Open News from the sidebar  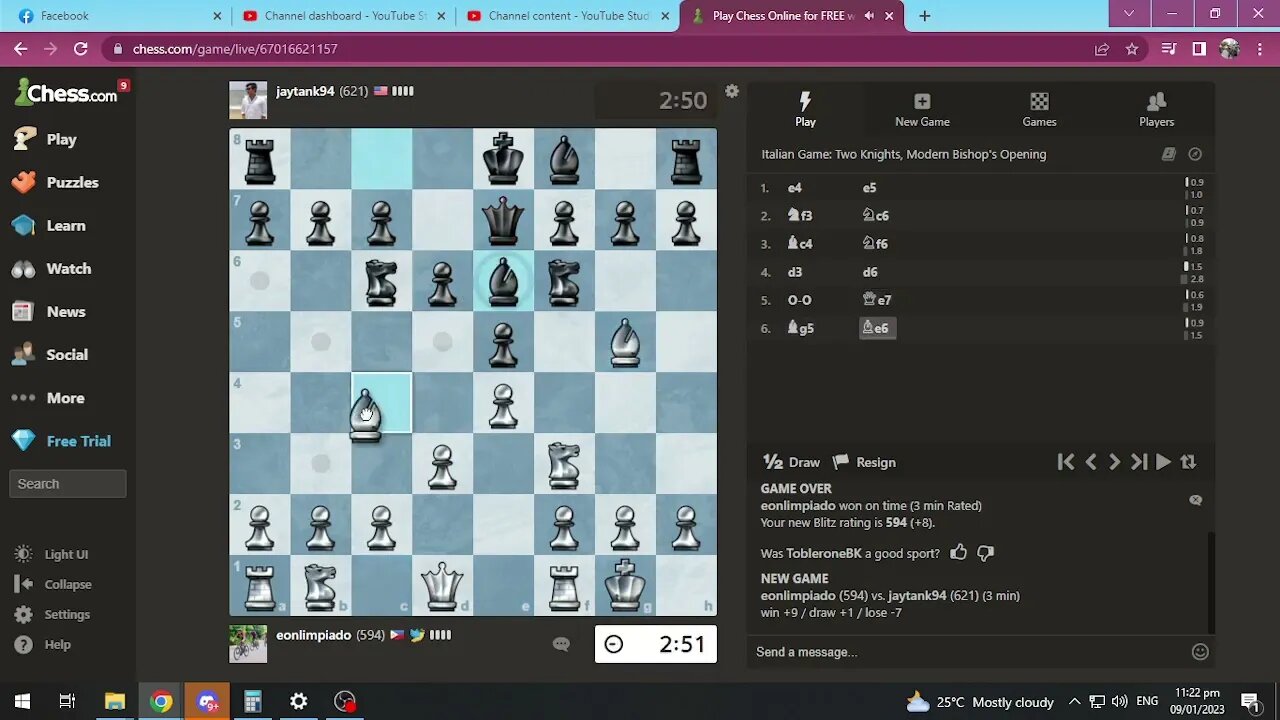(x=48, y=311)
